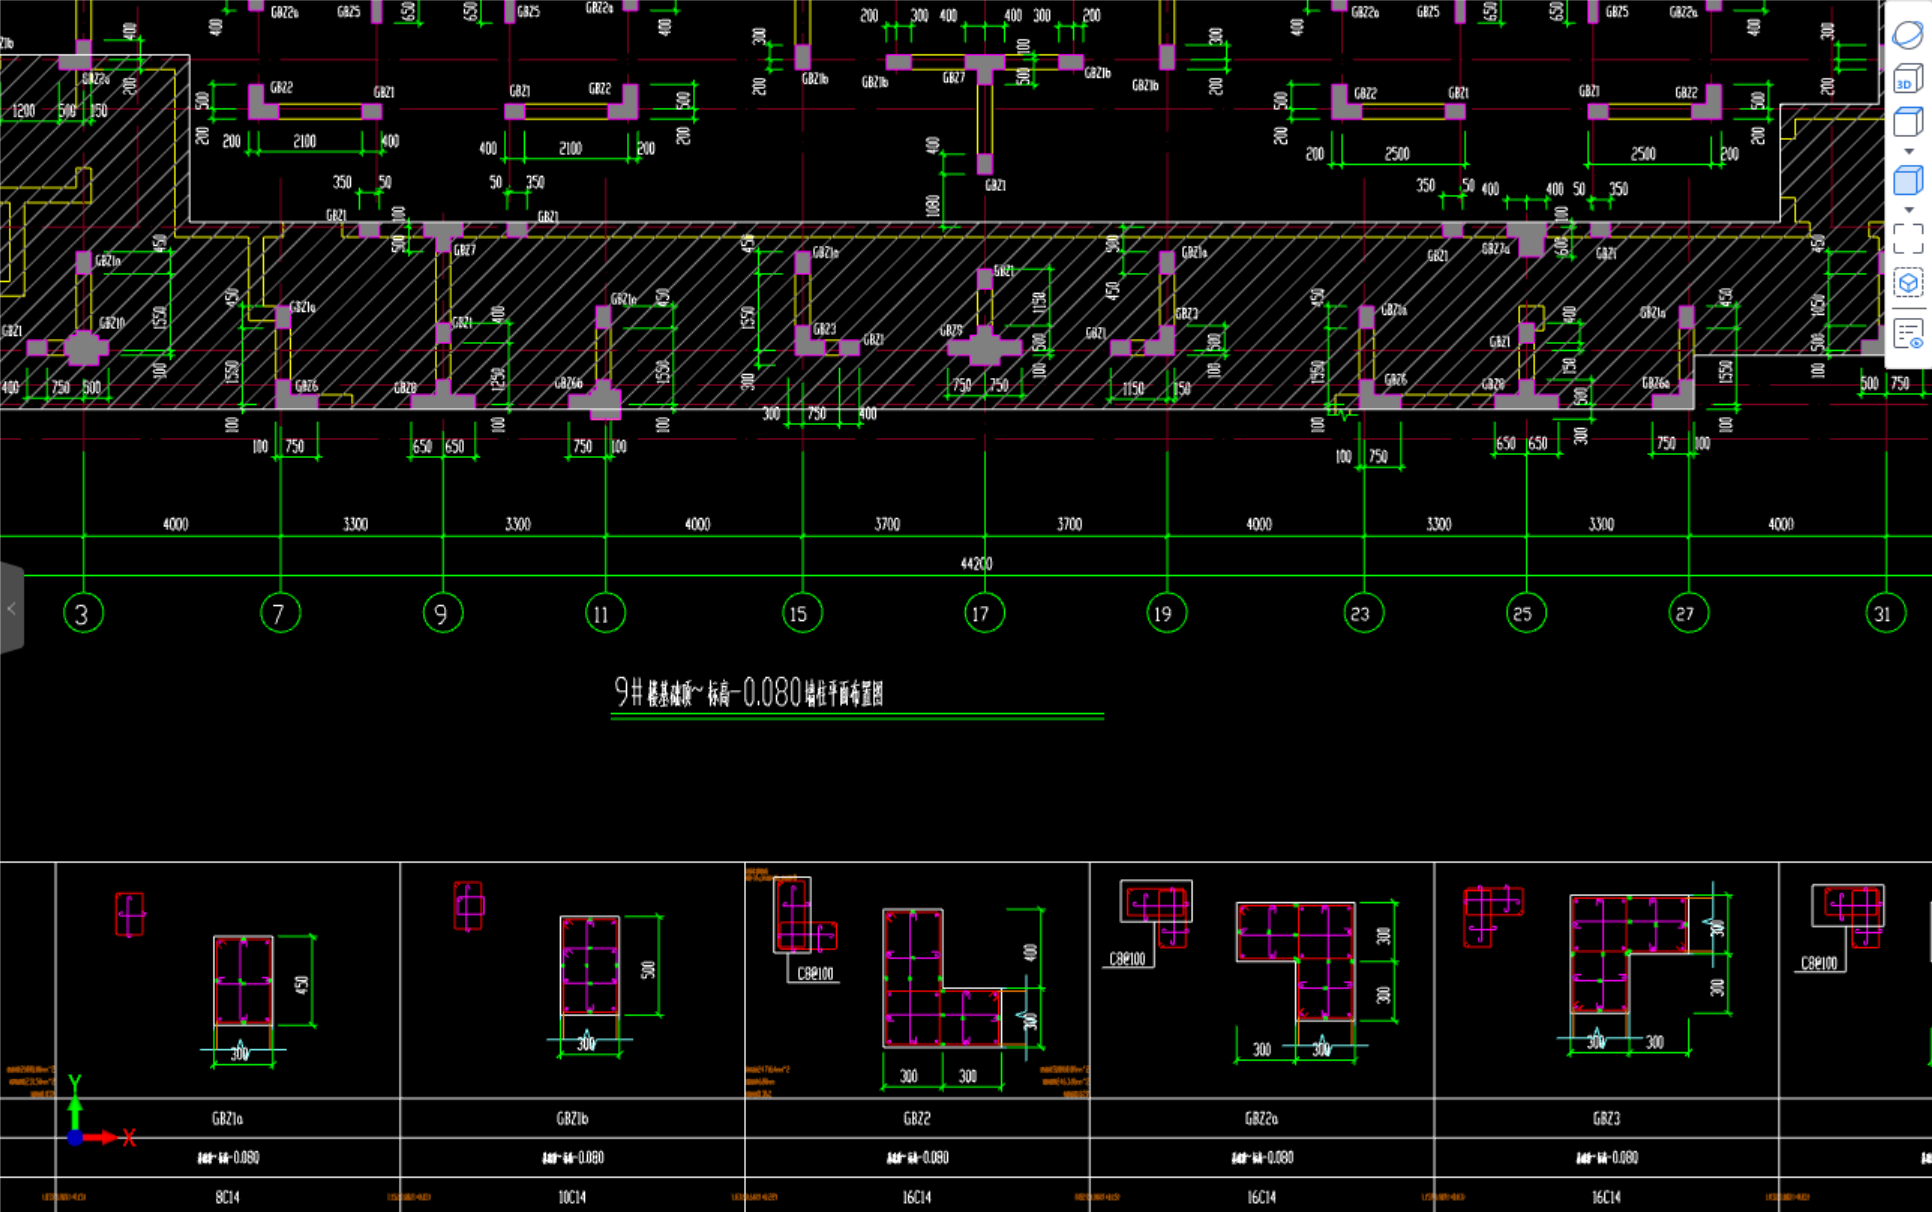Select axis bubble number 25
This screenshot has width=1932, height=1212.
(1526, 613)
